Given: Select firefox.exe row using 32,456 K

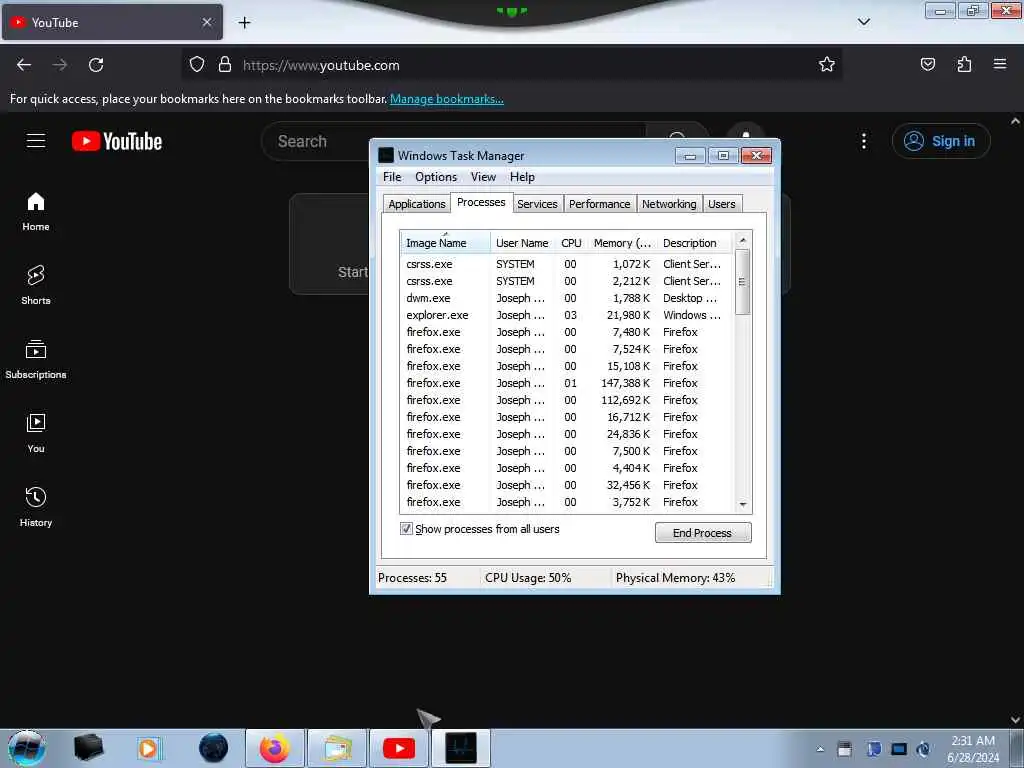Looking at the screenshot, I should (565, 485).
